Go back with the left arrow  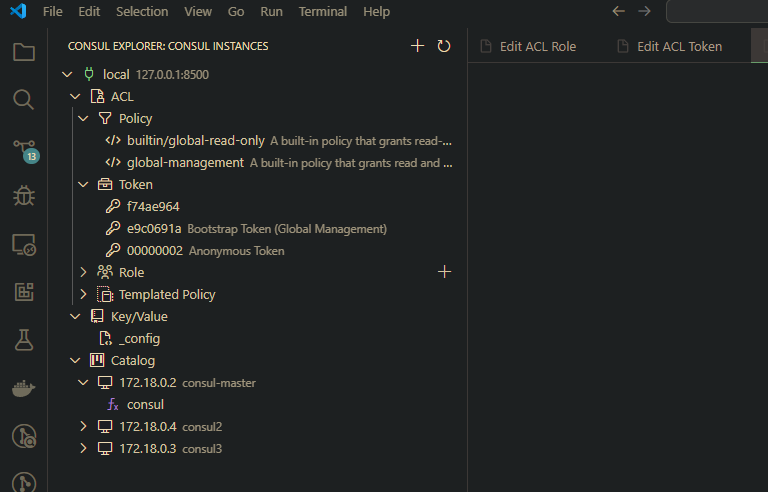point(619,11)
